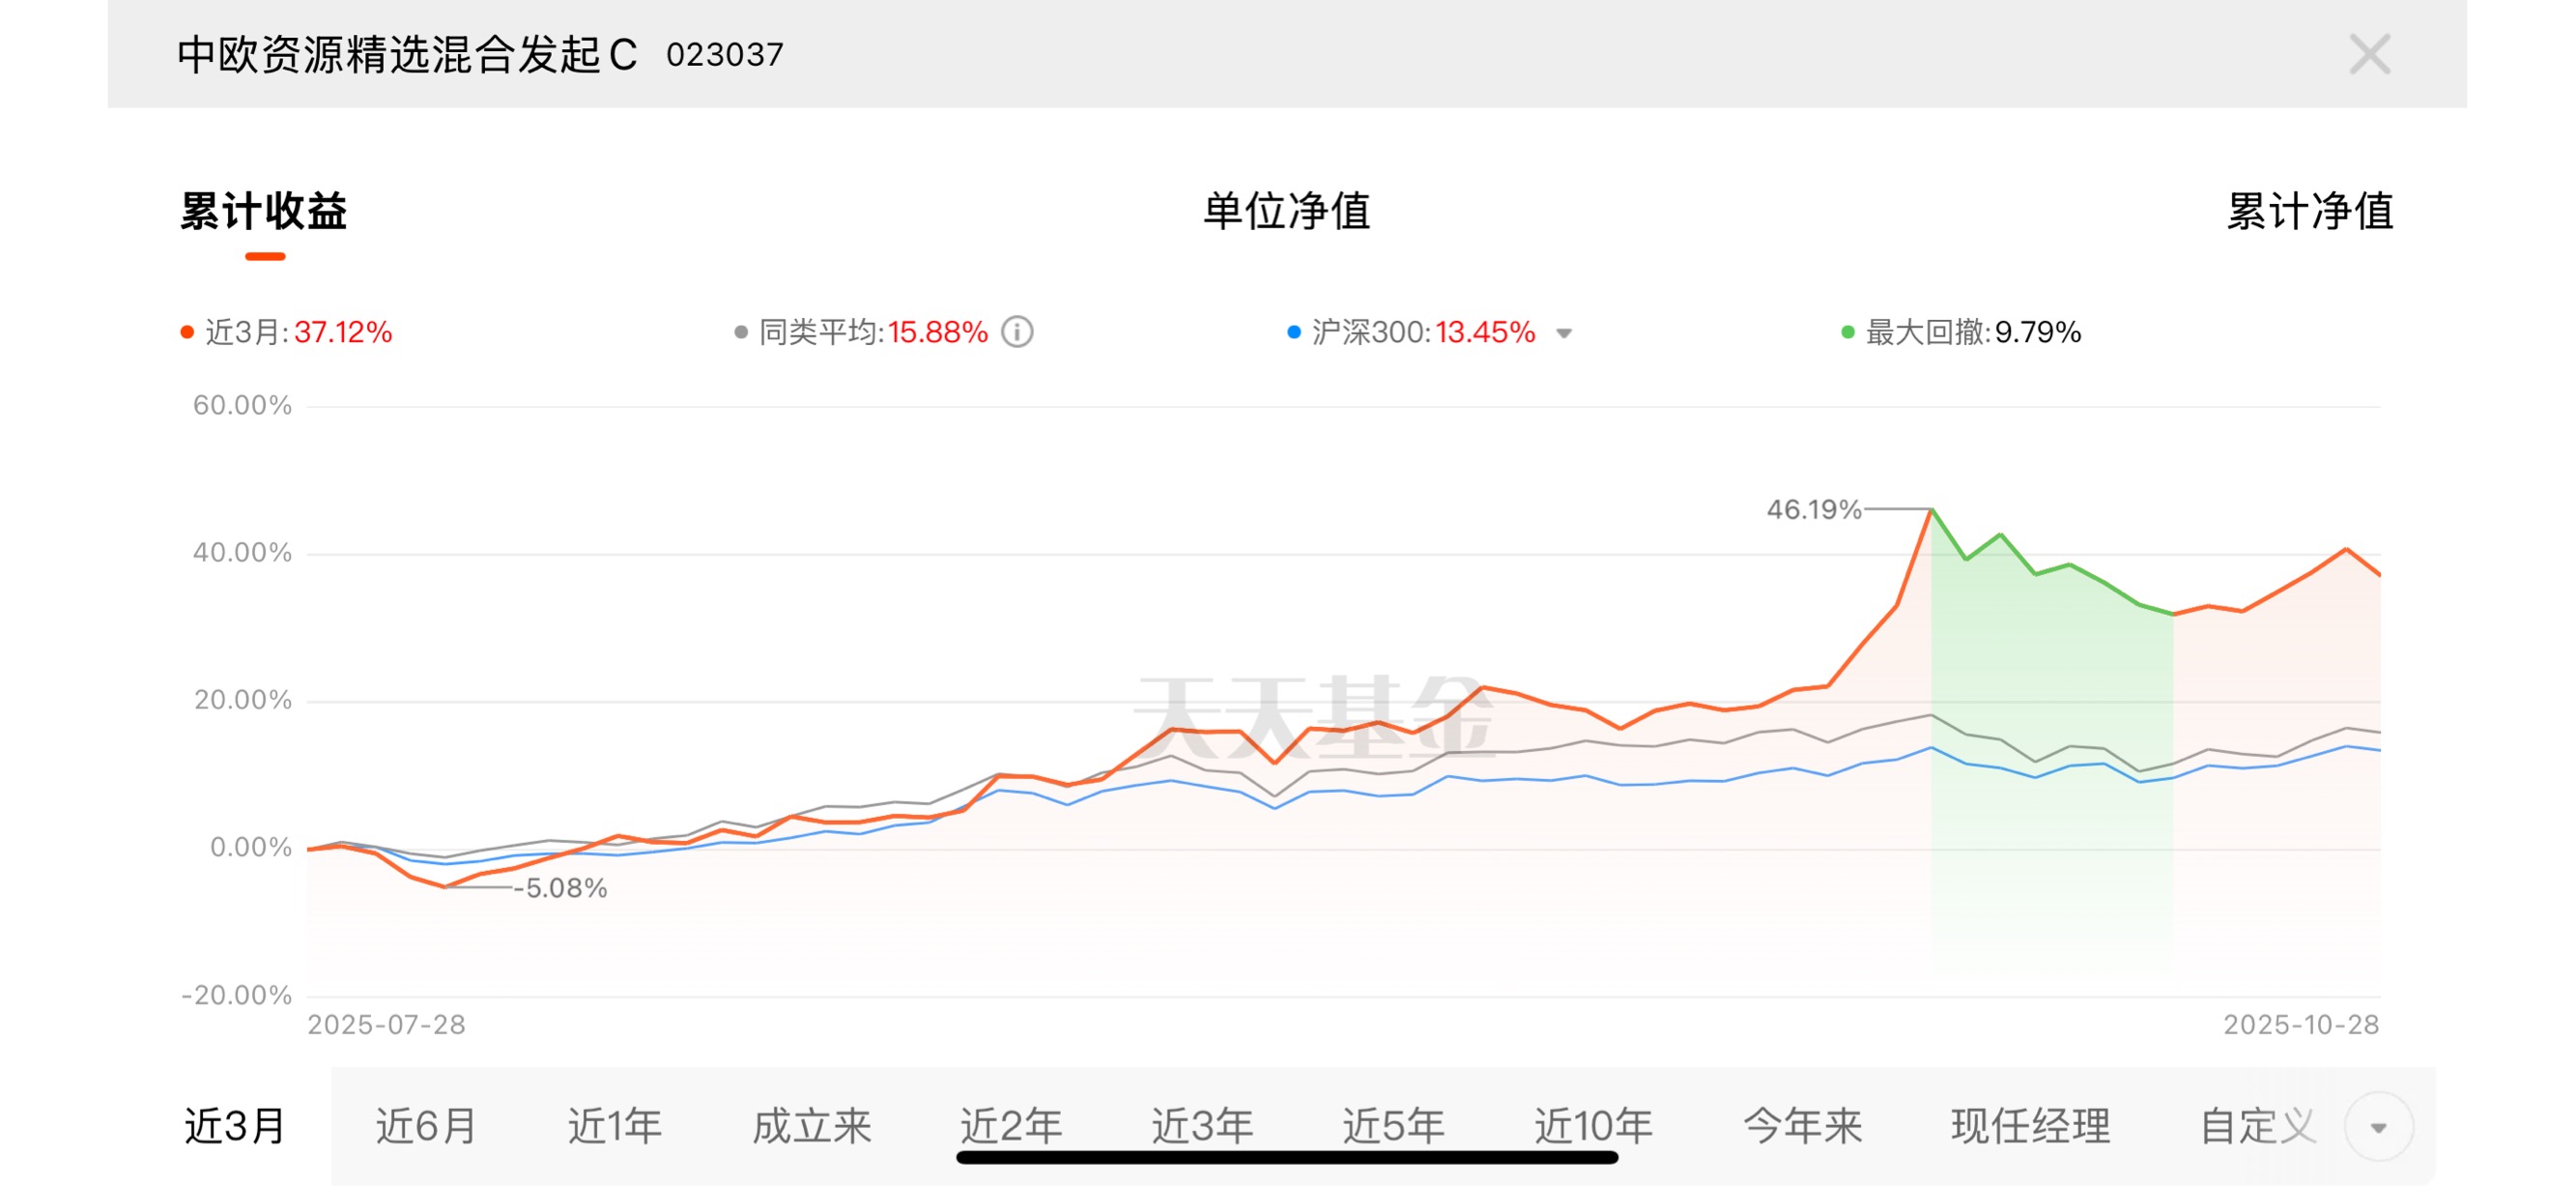The height and width of the screenshot is (1186, 2576).
Task: Choose the 成立来 period
Action: tap(812, 1126)
